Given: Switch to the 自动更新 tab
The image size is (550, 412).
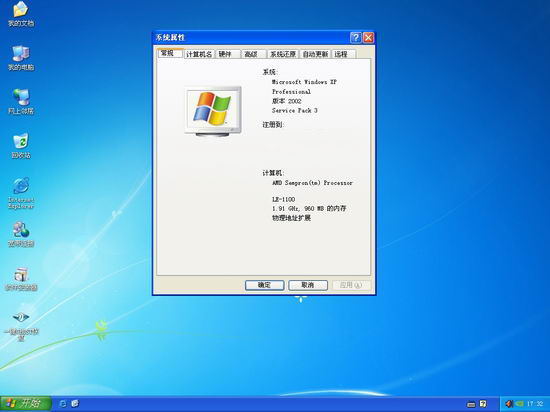Looking at the screenshot, I should click(x=315, y=54).
